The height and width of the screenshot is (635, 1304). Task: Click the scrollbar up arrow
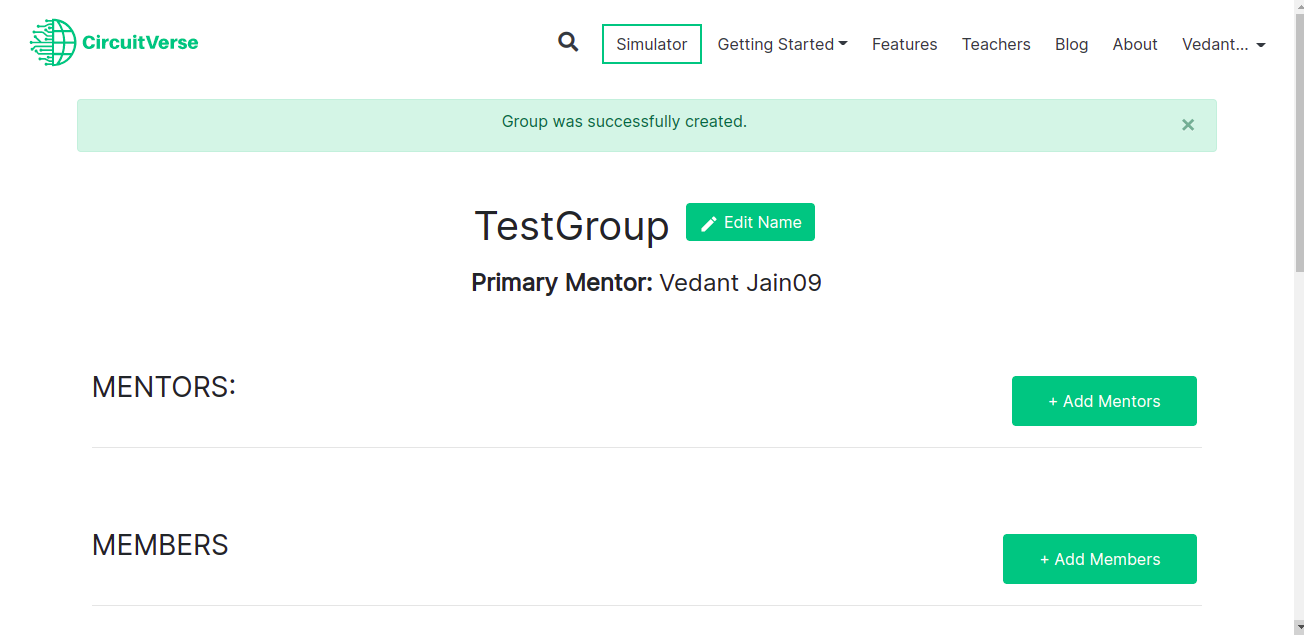pos(1297,7)
